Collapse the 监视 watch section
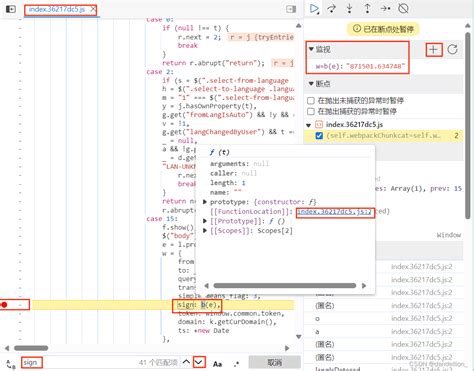 pos(311,49)
